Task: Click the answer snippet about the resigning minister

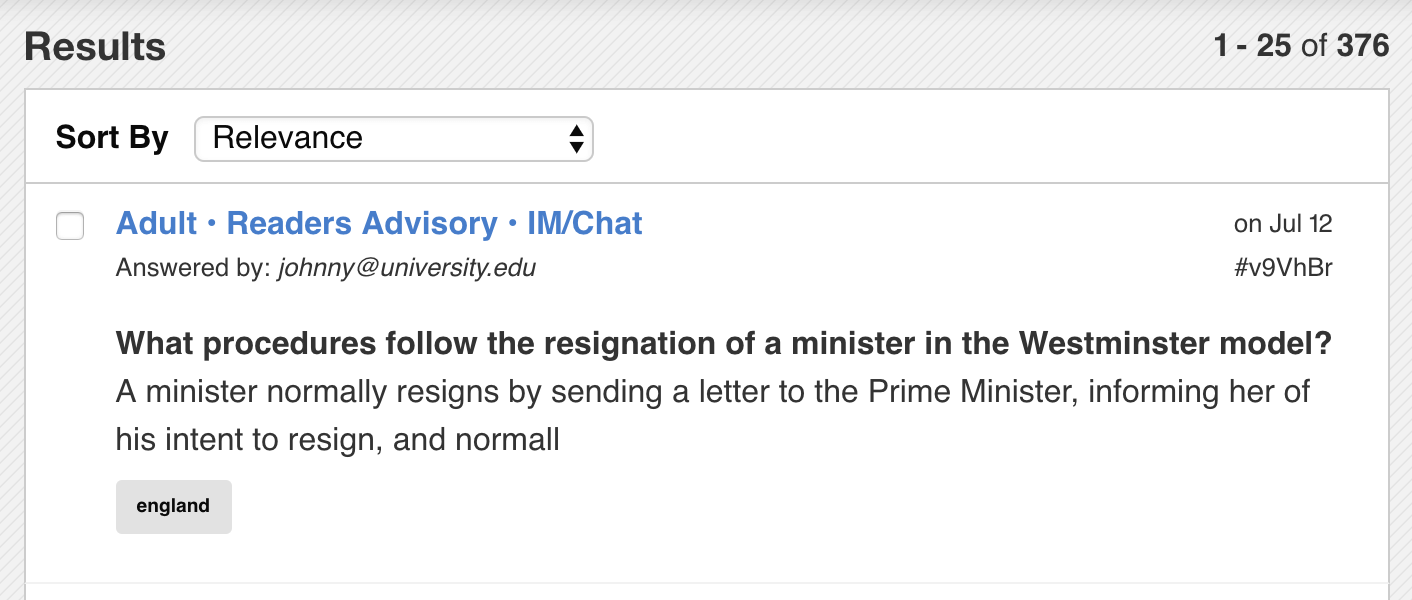Action: pyautogui.click(x=713, y=415)
